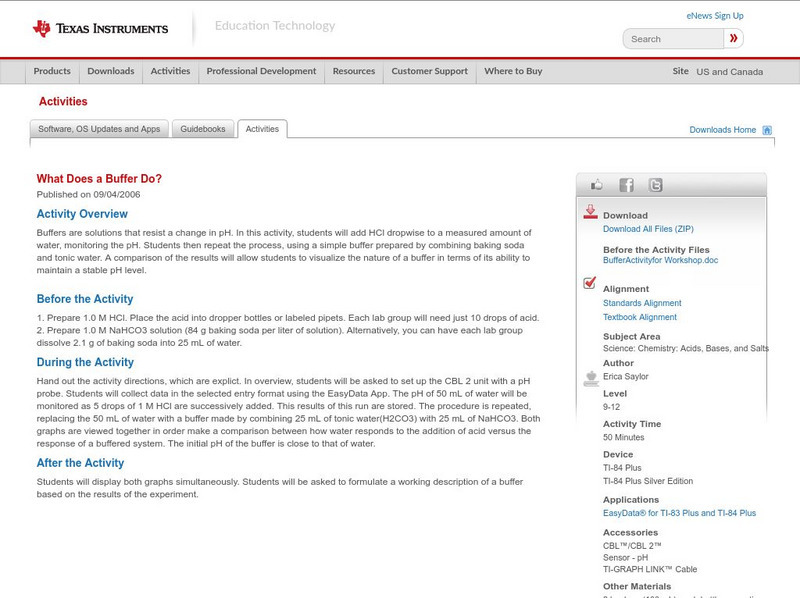Click the Subject Area chemistry text
Image resolution: width=800 pixels, height=598 pixels.
point(686,348)
